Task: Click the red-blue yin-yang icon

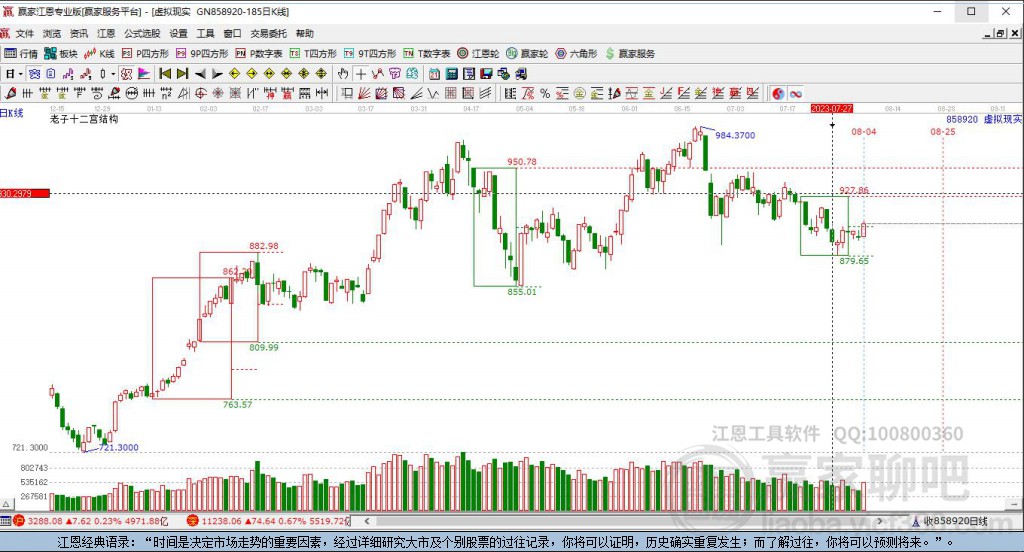Action: (778, 93)
